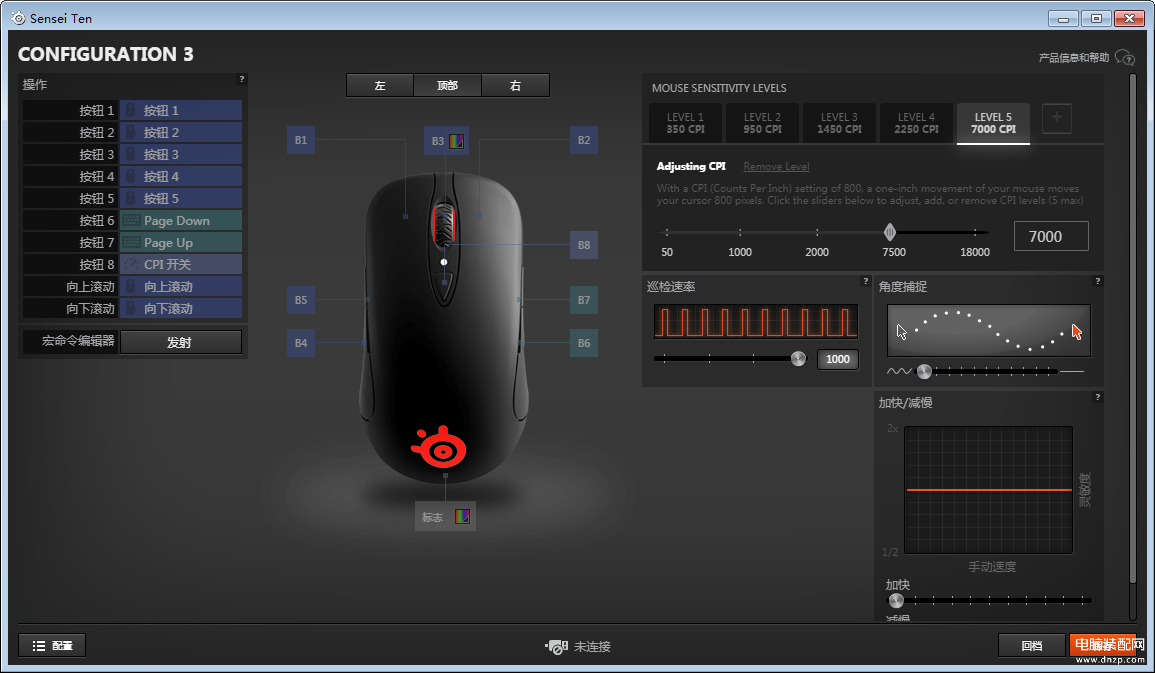This screenshot has width=1155, height=673.
Task: Select the B8 button marker
Action: click(x=584, y=245)
